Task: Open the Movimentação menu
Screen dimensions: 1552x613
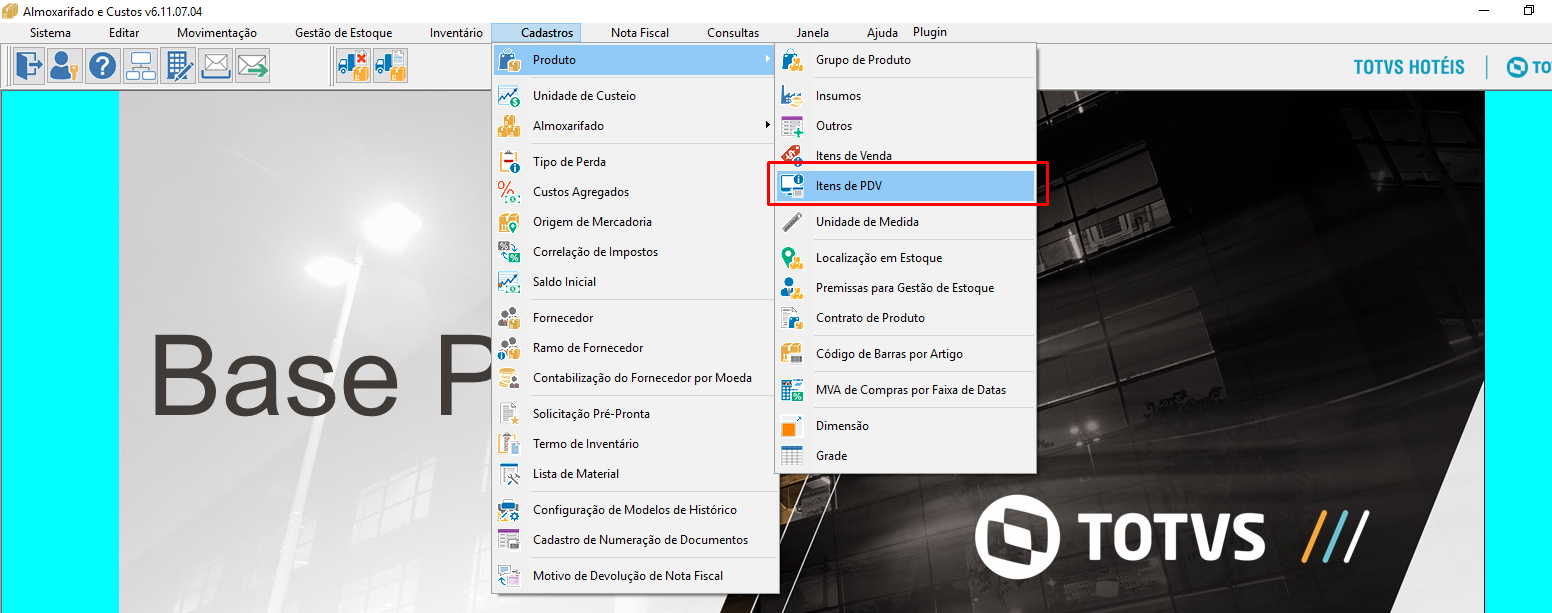Action: point(217,33)
